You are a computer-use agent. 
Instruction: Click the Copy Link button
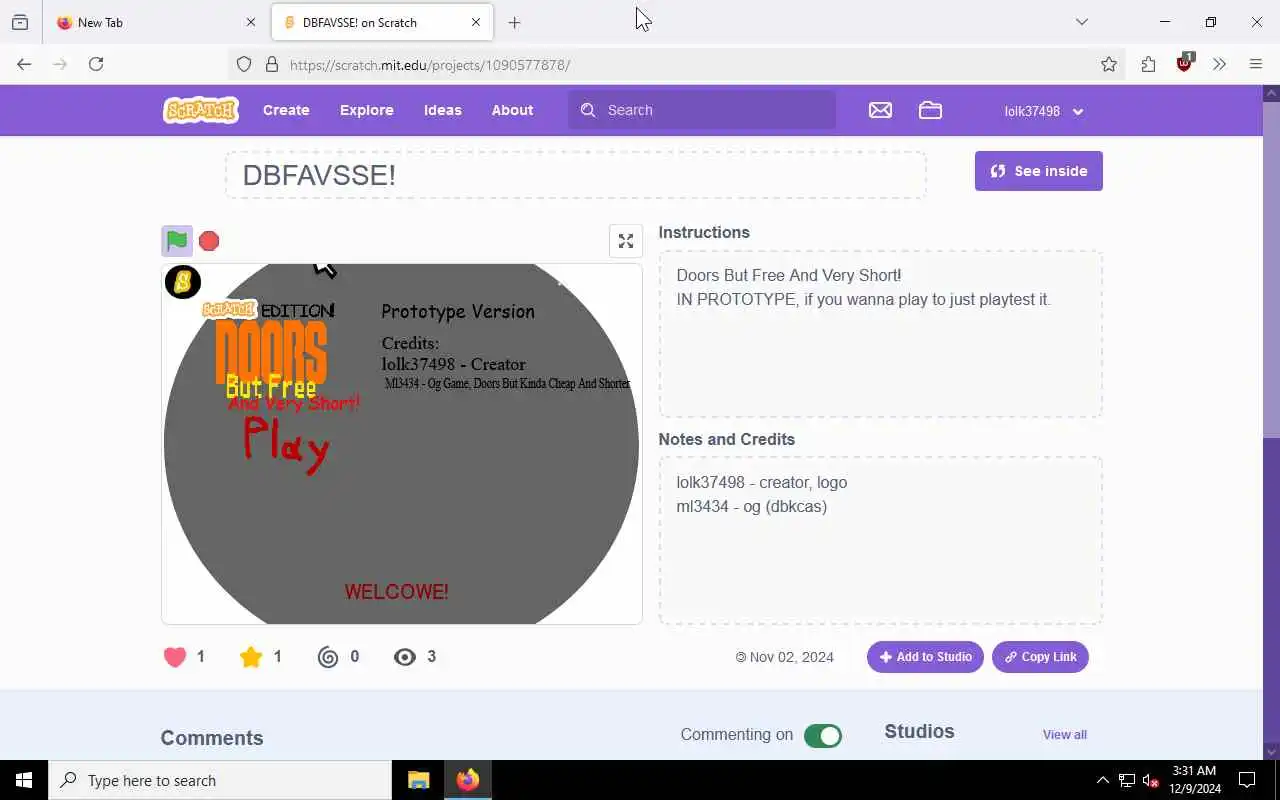(1040, 657)
